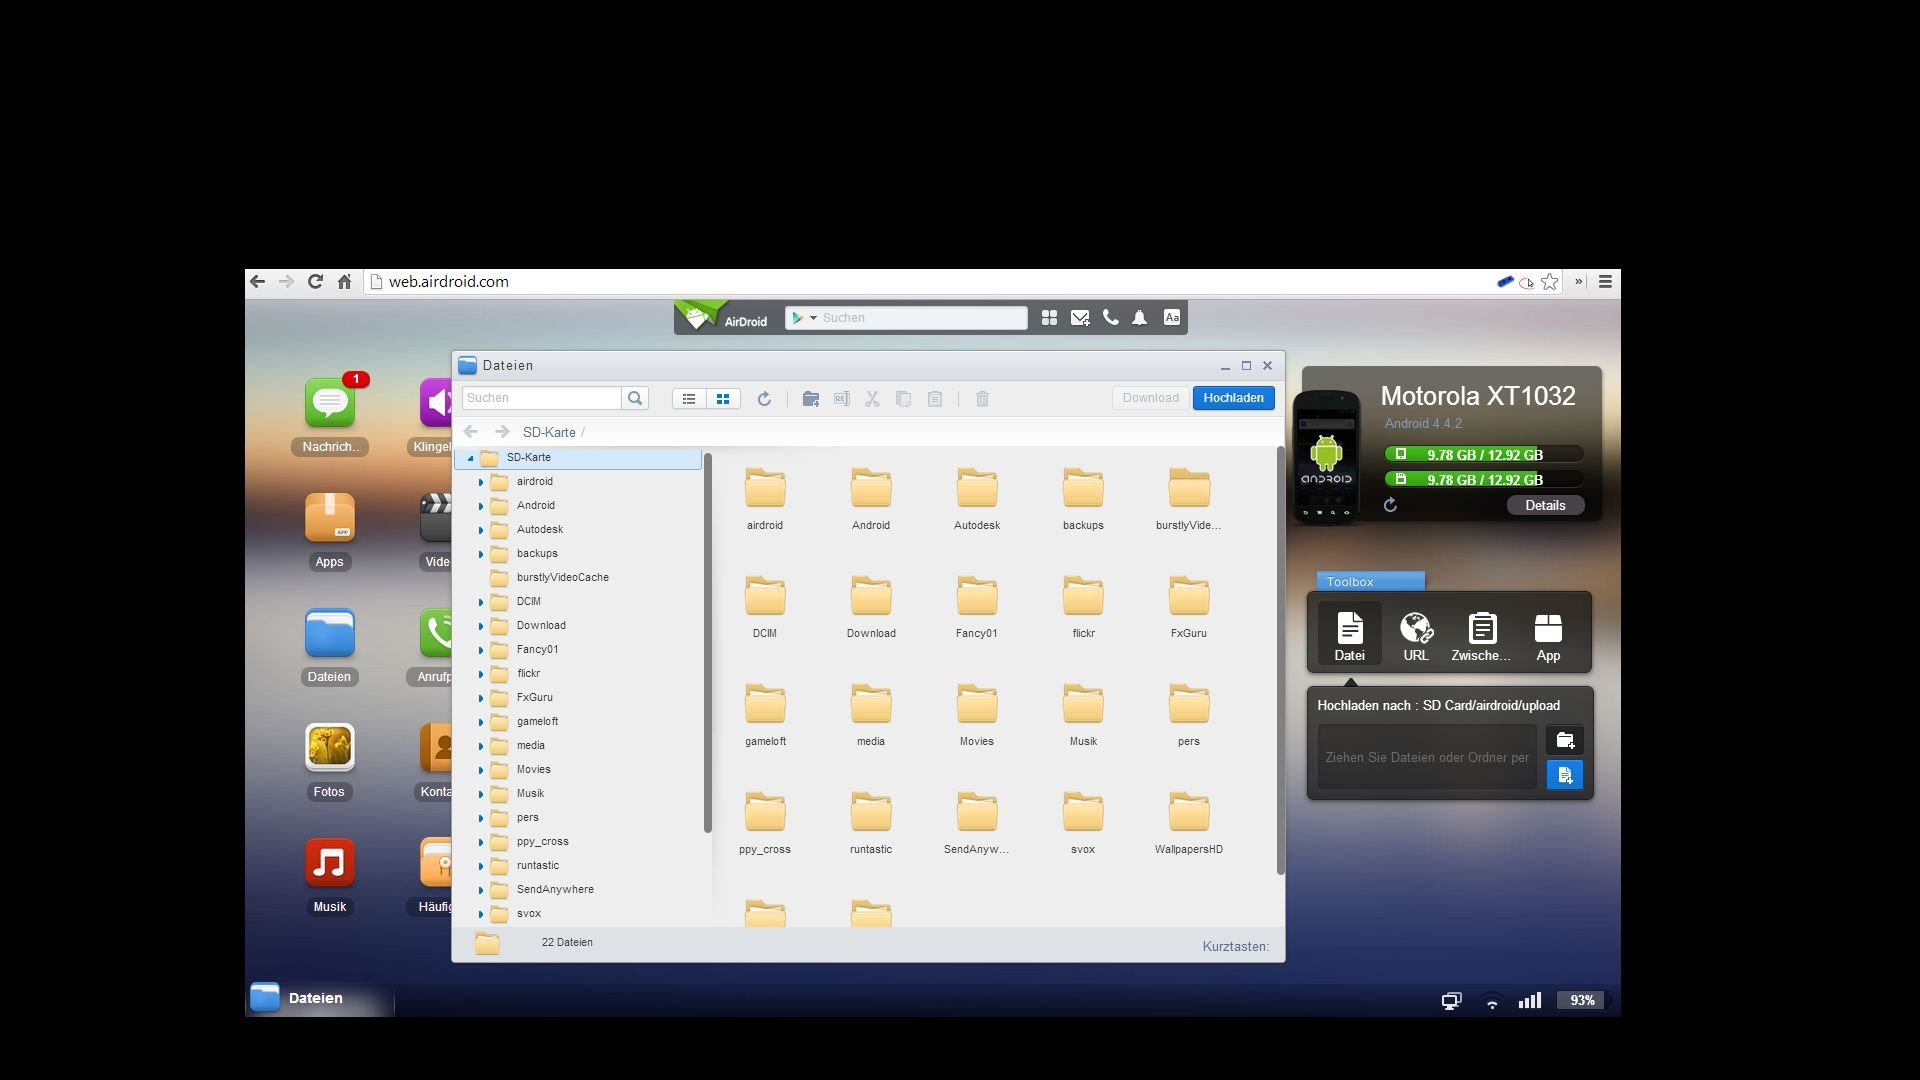Expand the airdroid tree folder
Screen dimensions: 1920x1080
(x=480, y=482)
